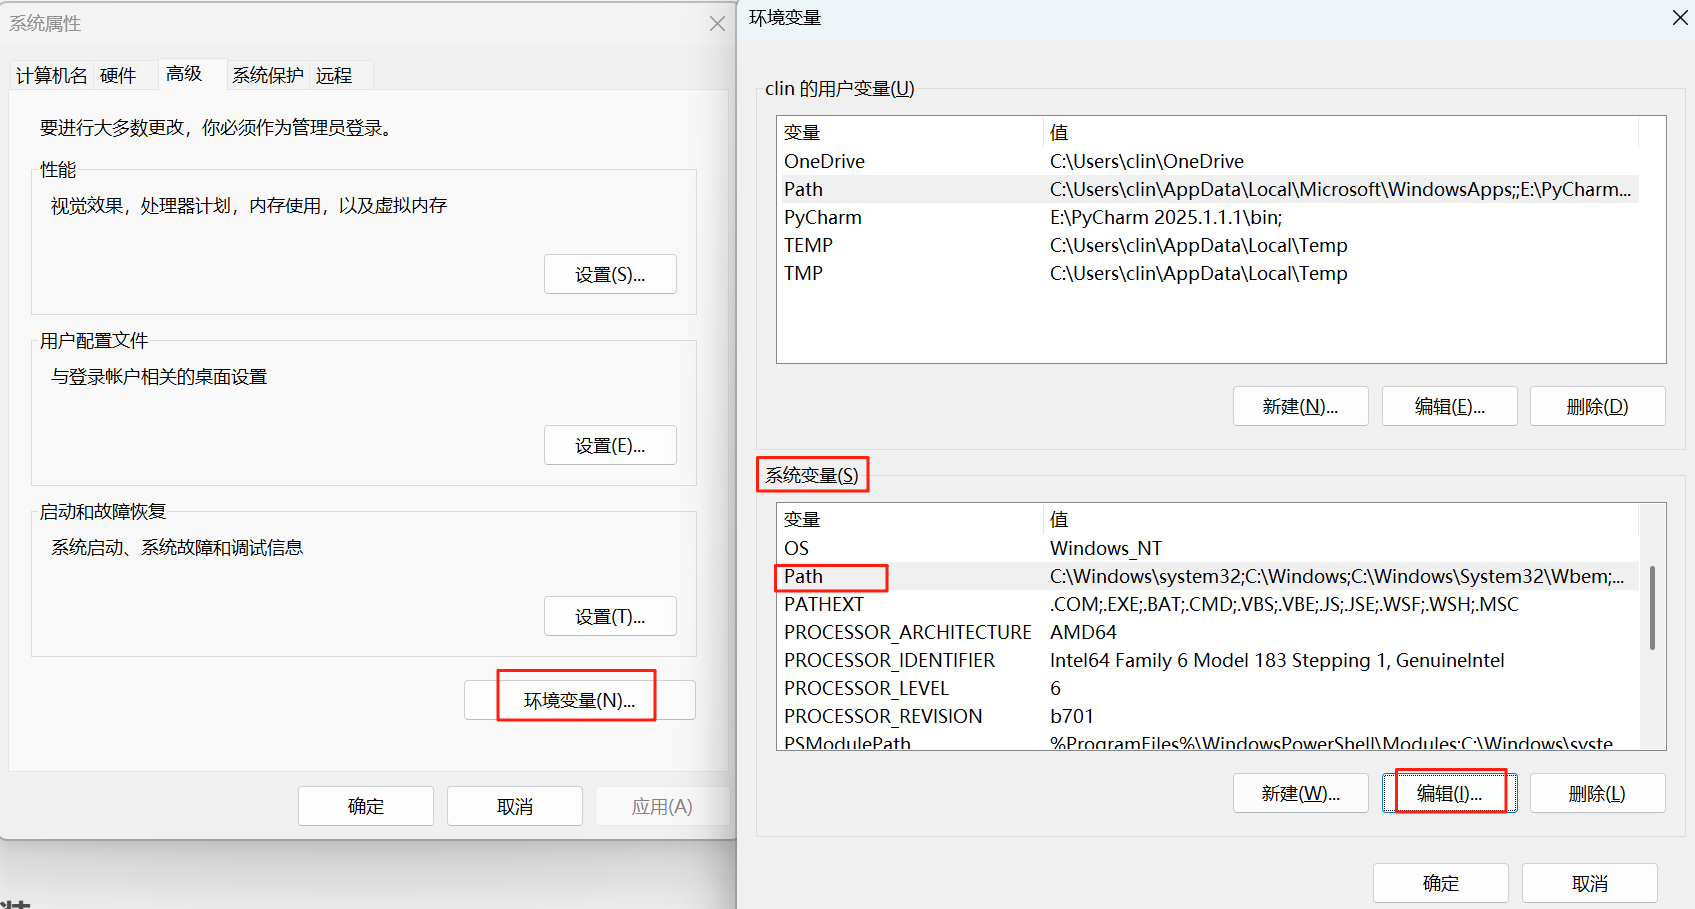
Task: Close the 环境变量 dialog
Action: pos(1680,18)
